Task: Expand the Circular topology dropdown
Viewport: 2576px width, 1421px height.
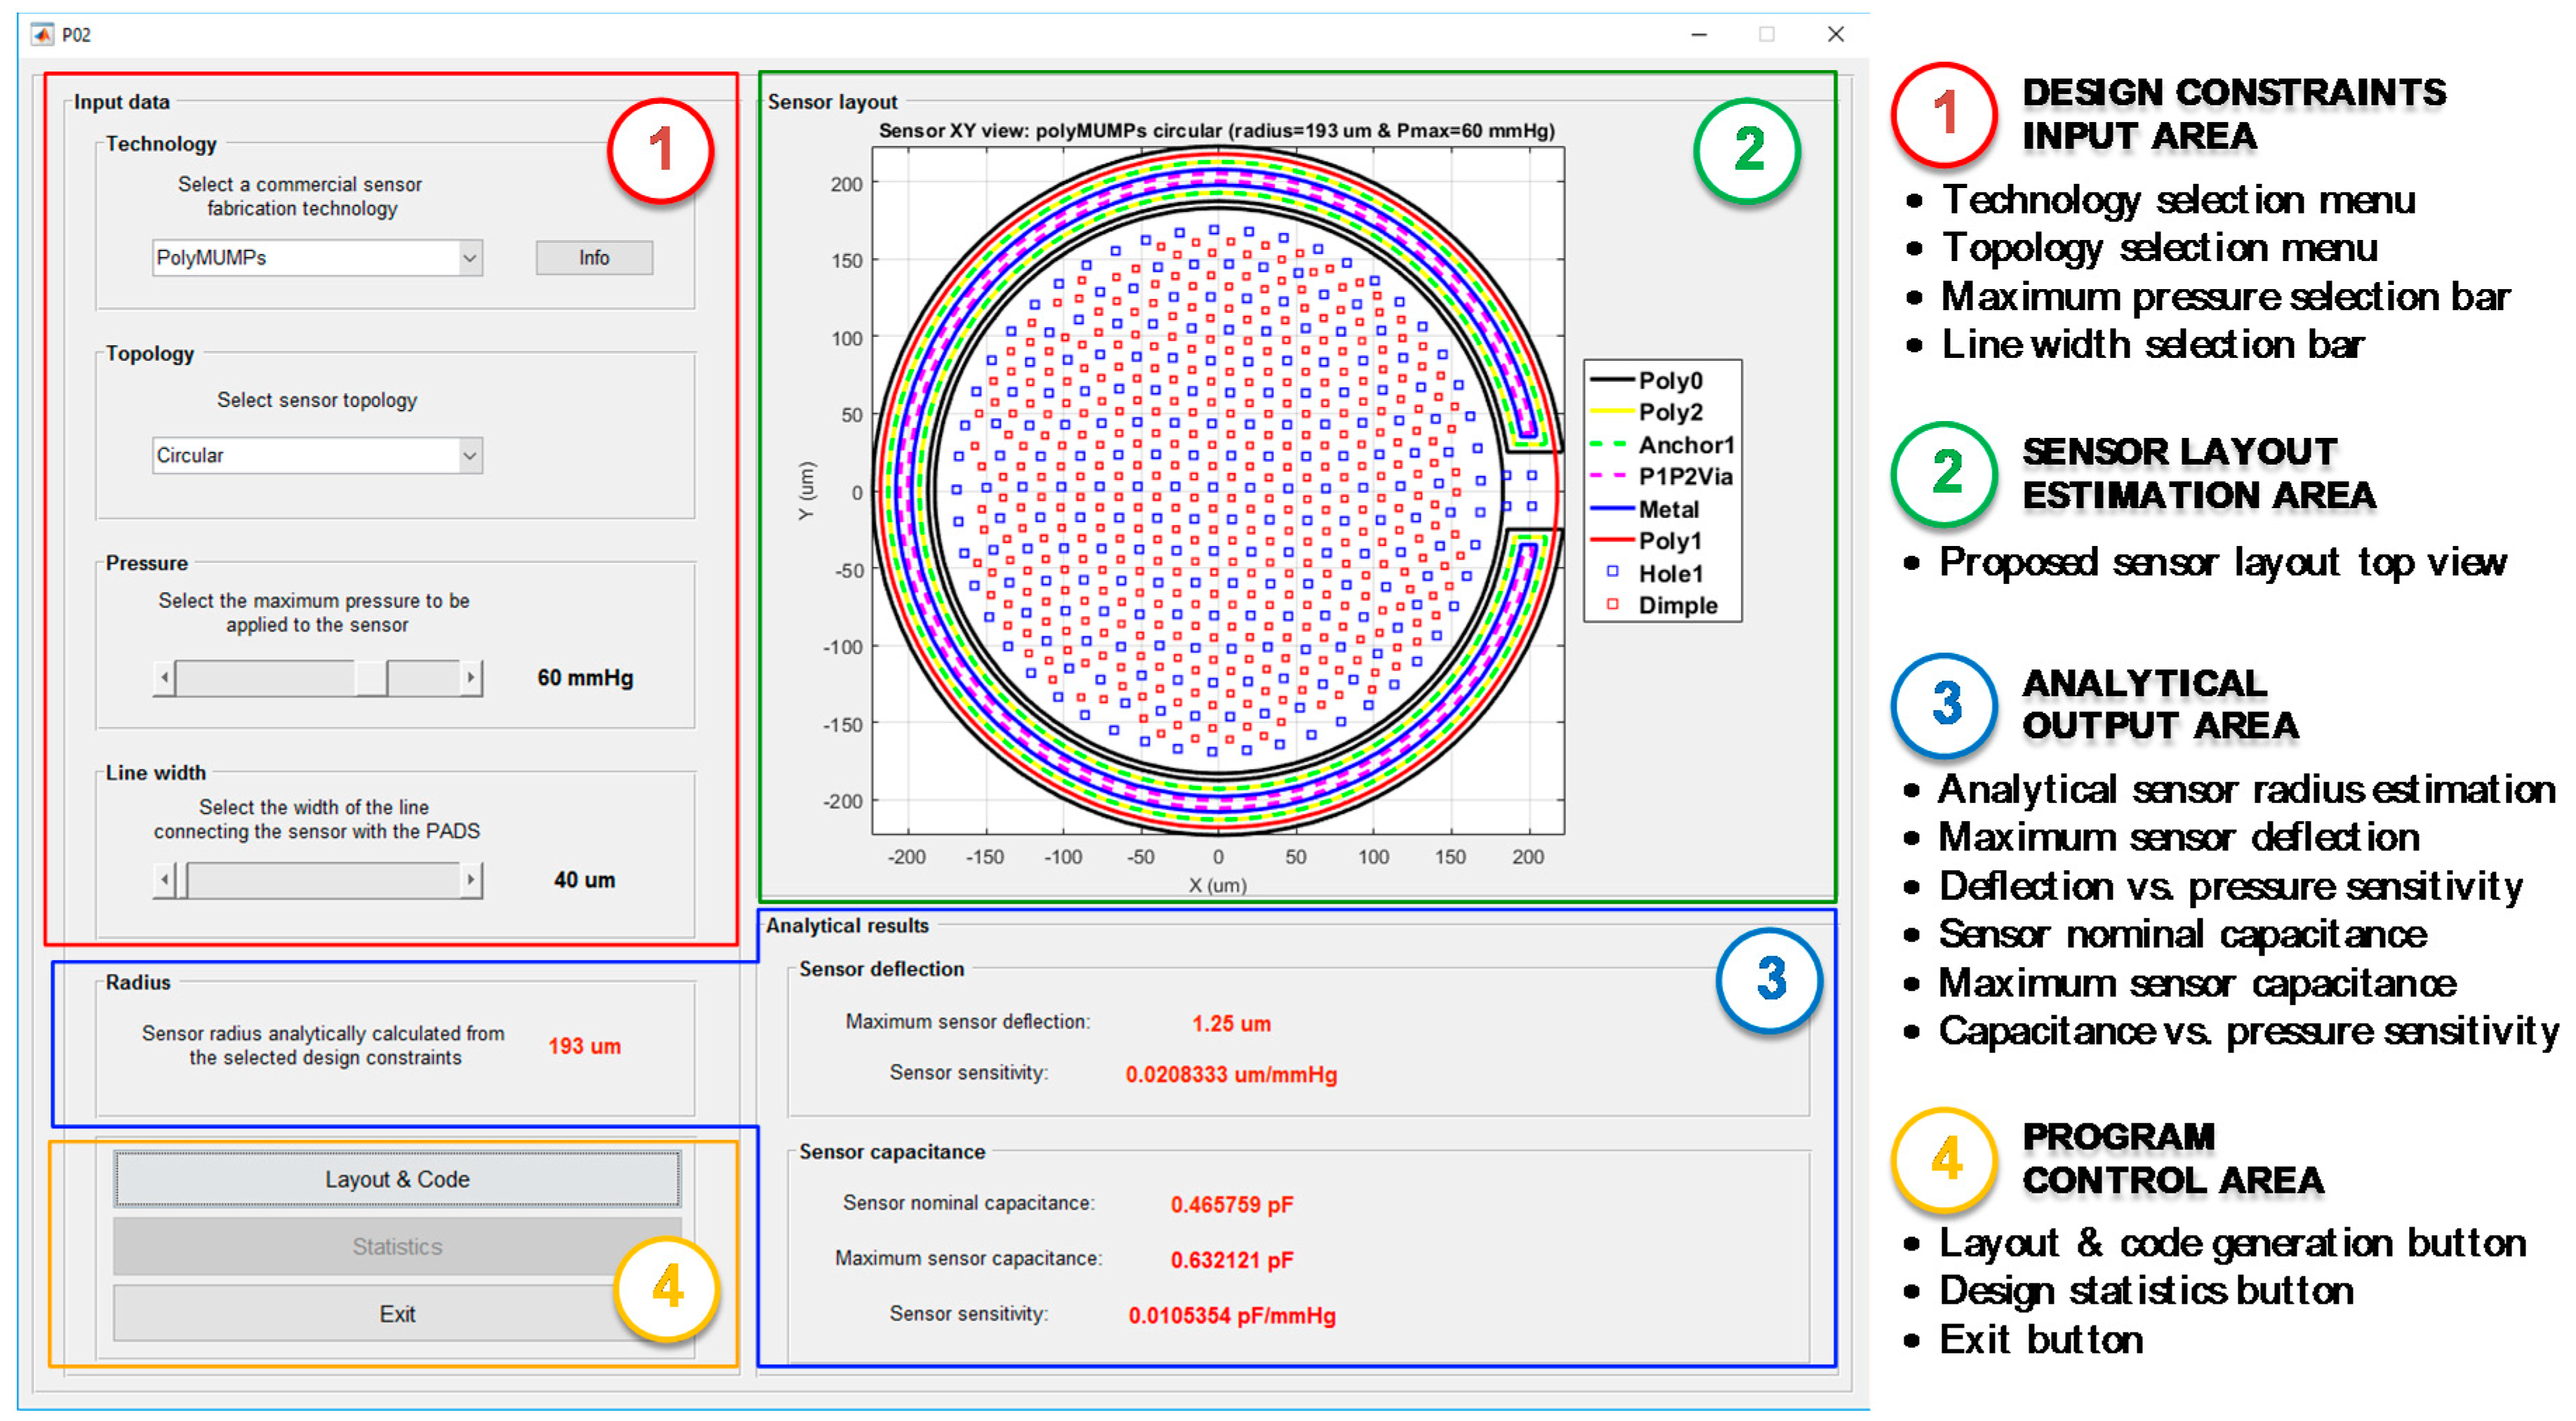Action: pyautogui.click(x=469, y=456)
